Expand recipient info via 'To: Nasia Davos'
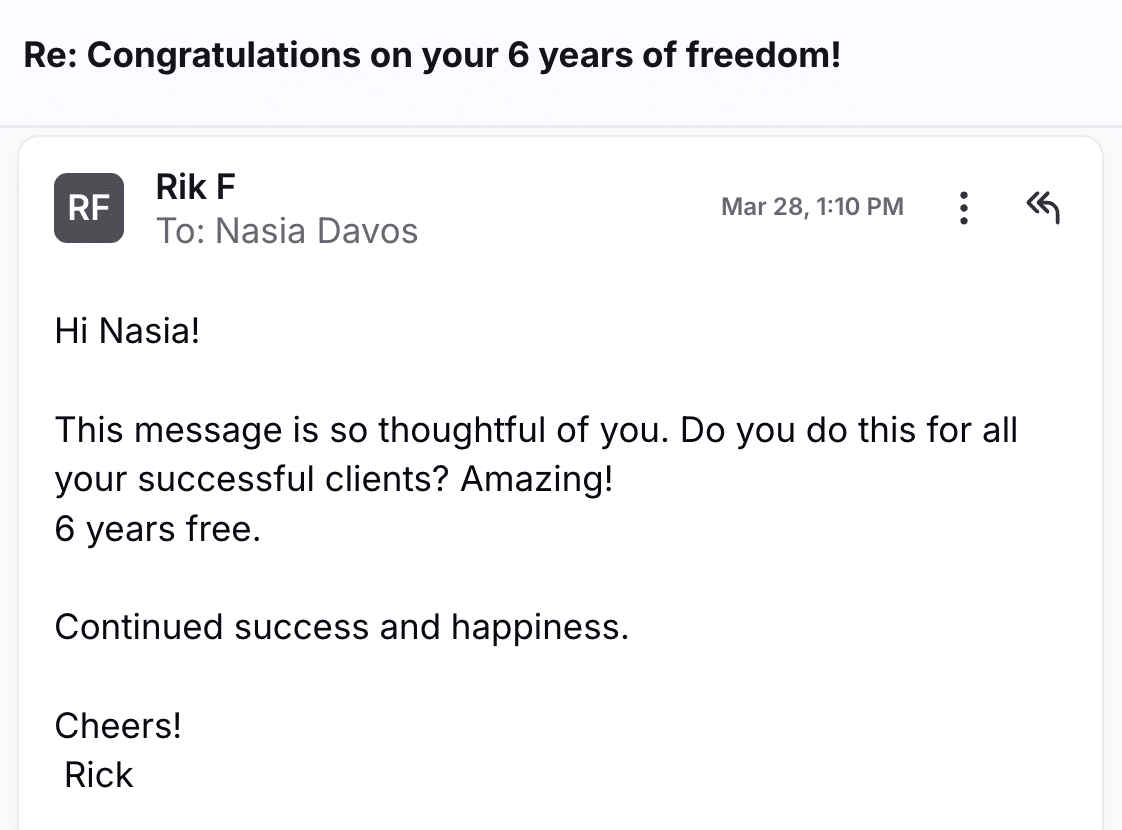Viewport: 1122px width, 830px height. pos(287,231)
